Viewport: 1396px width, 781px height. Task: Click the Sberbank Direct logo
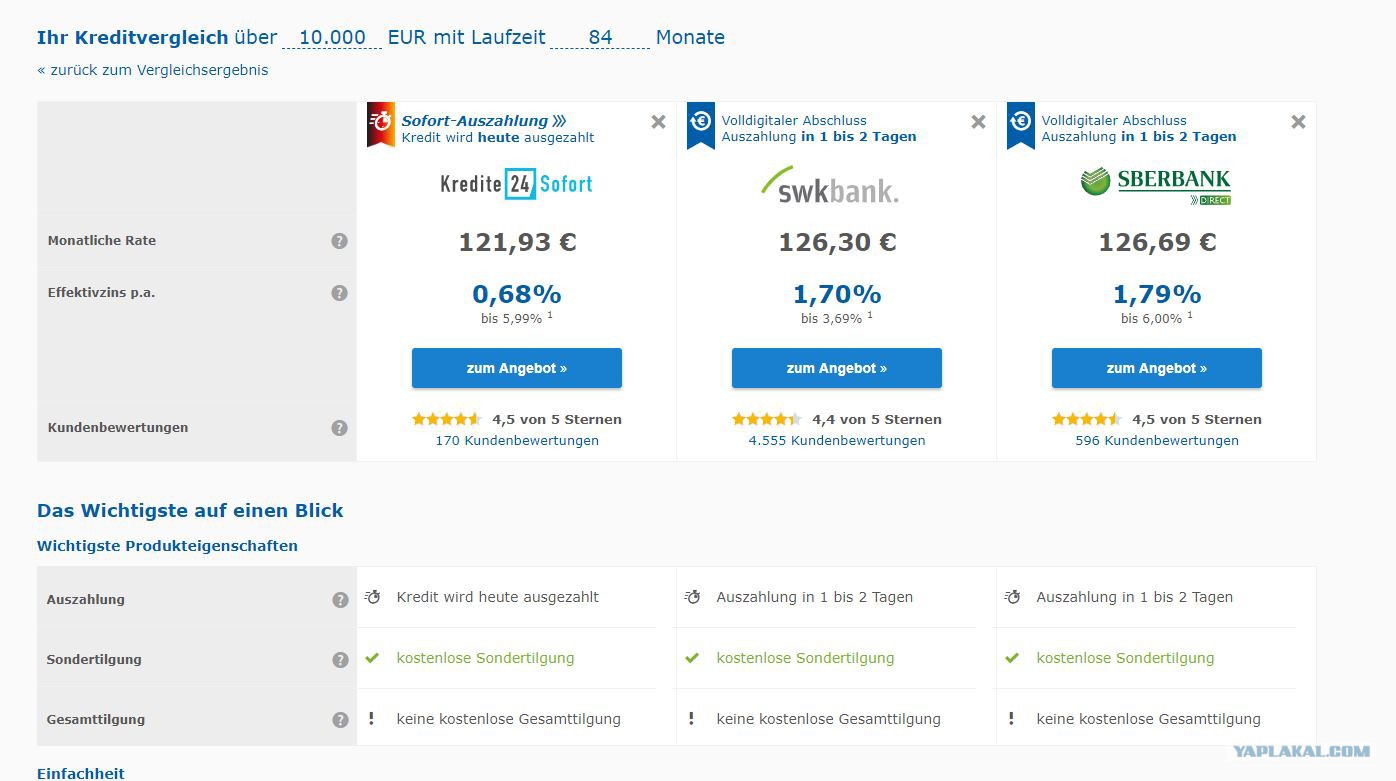[x=1156, y=186]
